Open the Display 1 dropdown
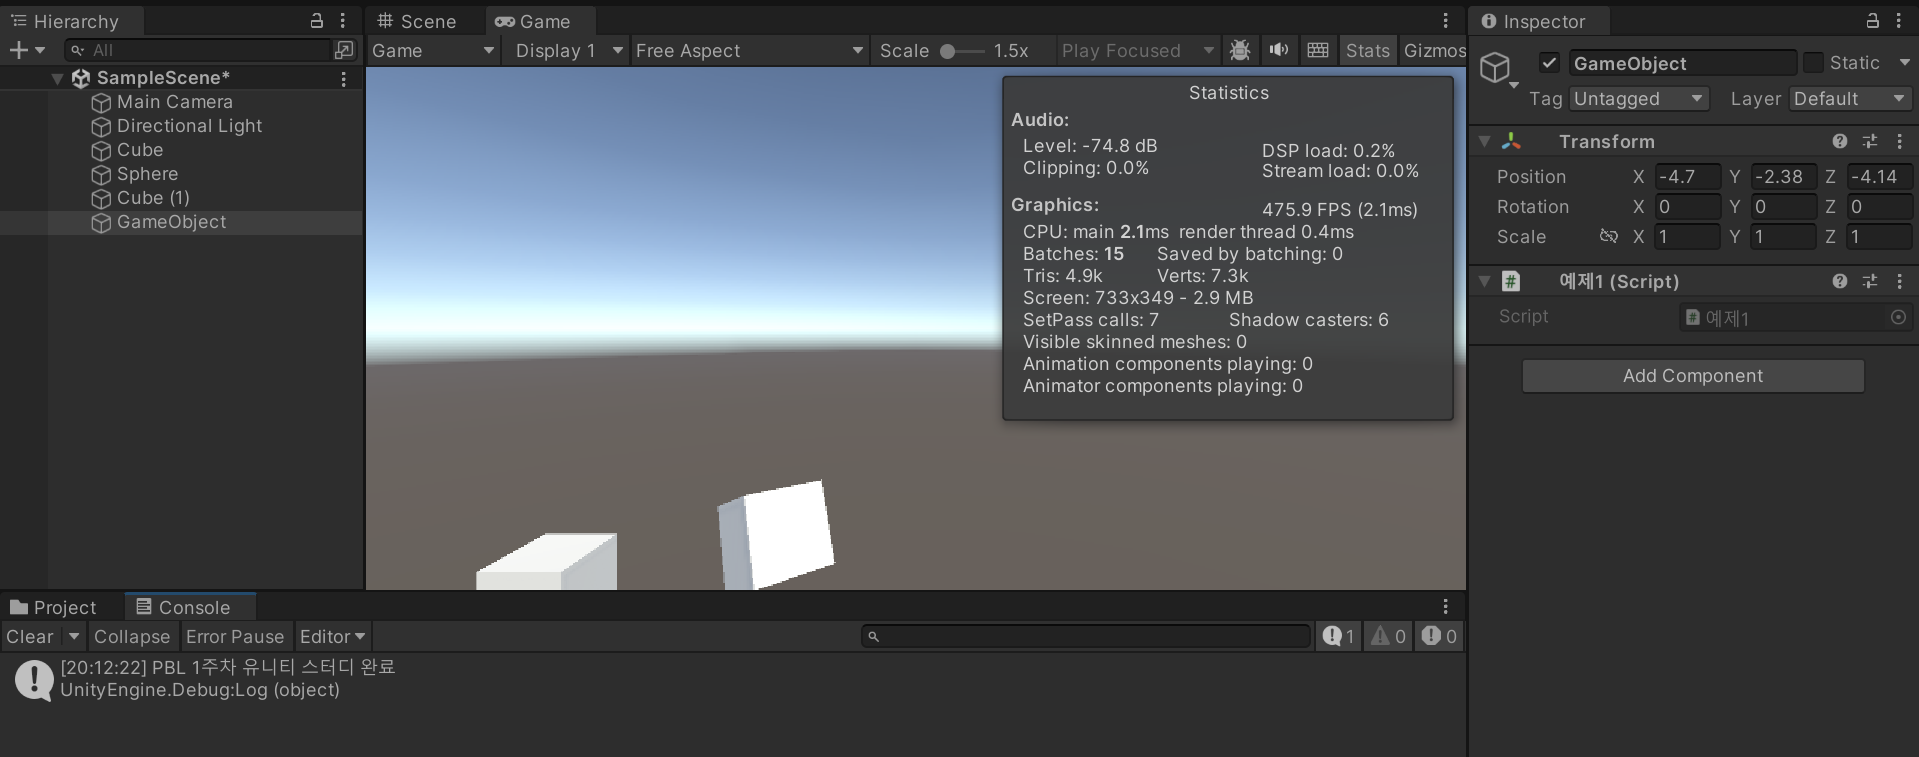The height and width of the screenshot is (757, 1919). (569, 50)
